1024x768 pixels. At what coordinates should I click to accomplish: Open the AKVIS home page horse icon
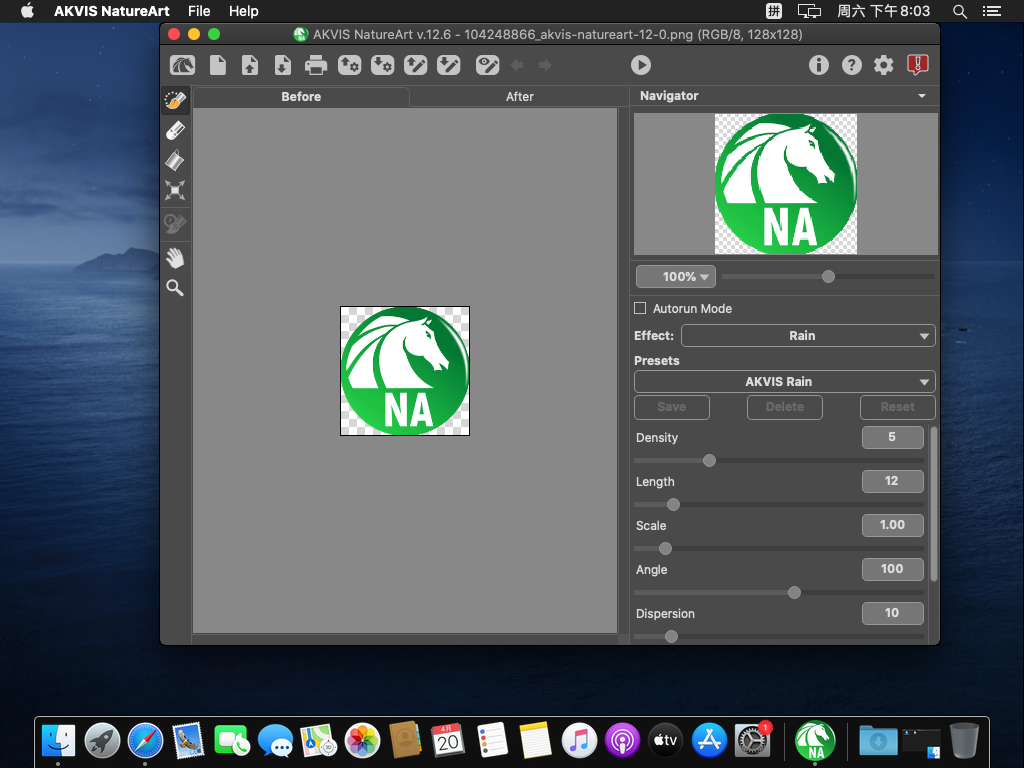(x=183, y=65)
